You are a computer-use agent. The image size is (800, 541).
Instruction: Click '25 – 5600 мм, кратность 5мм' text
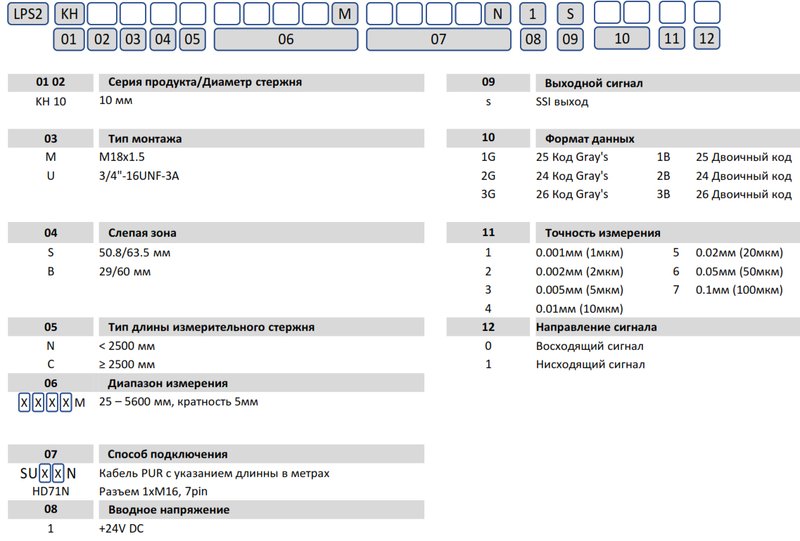pos(179,402)
